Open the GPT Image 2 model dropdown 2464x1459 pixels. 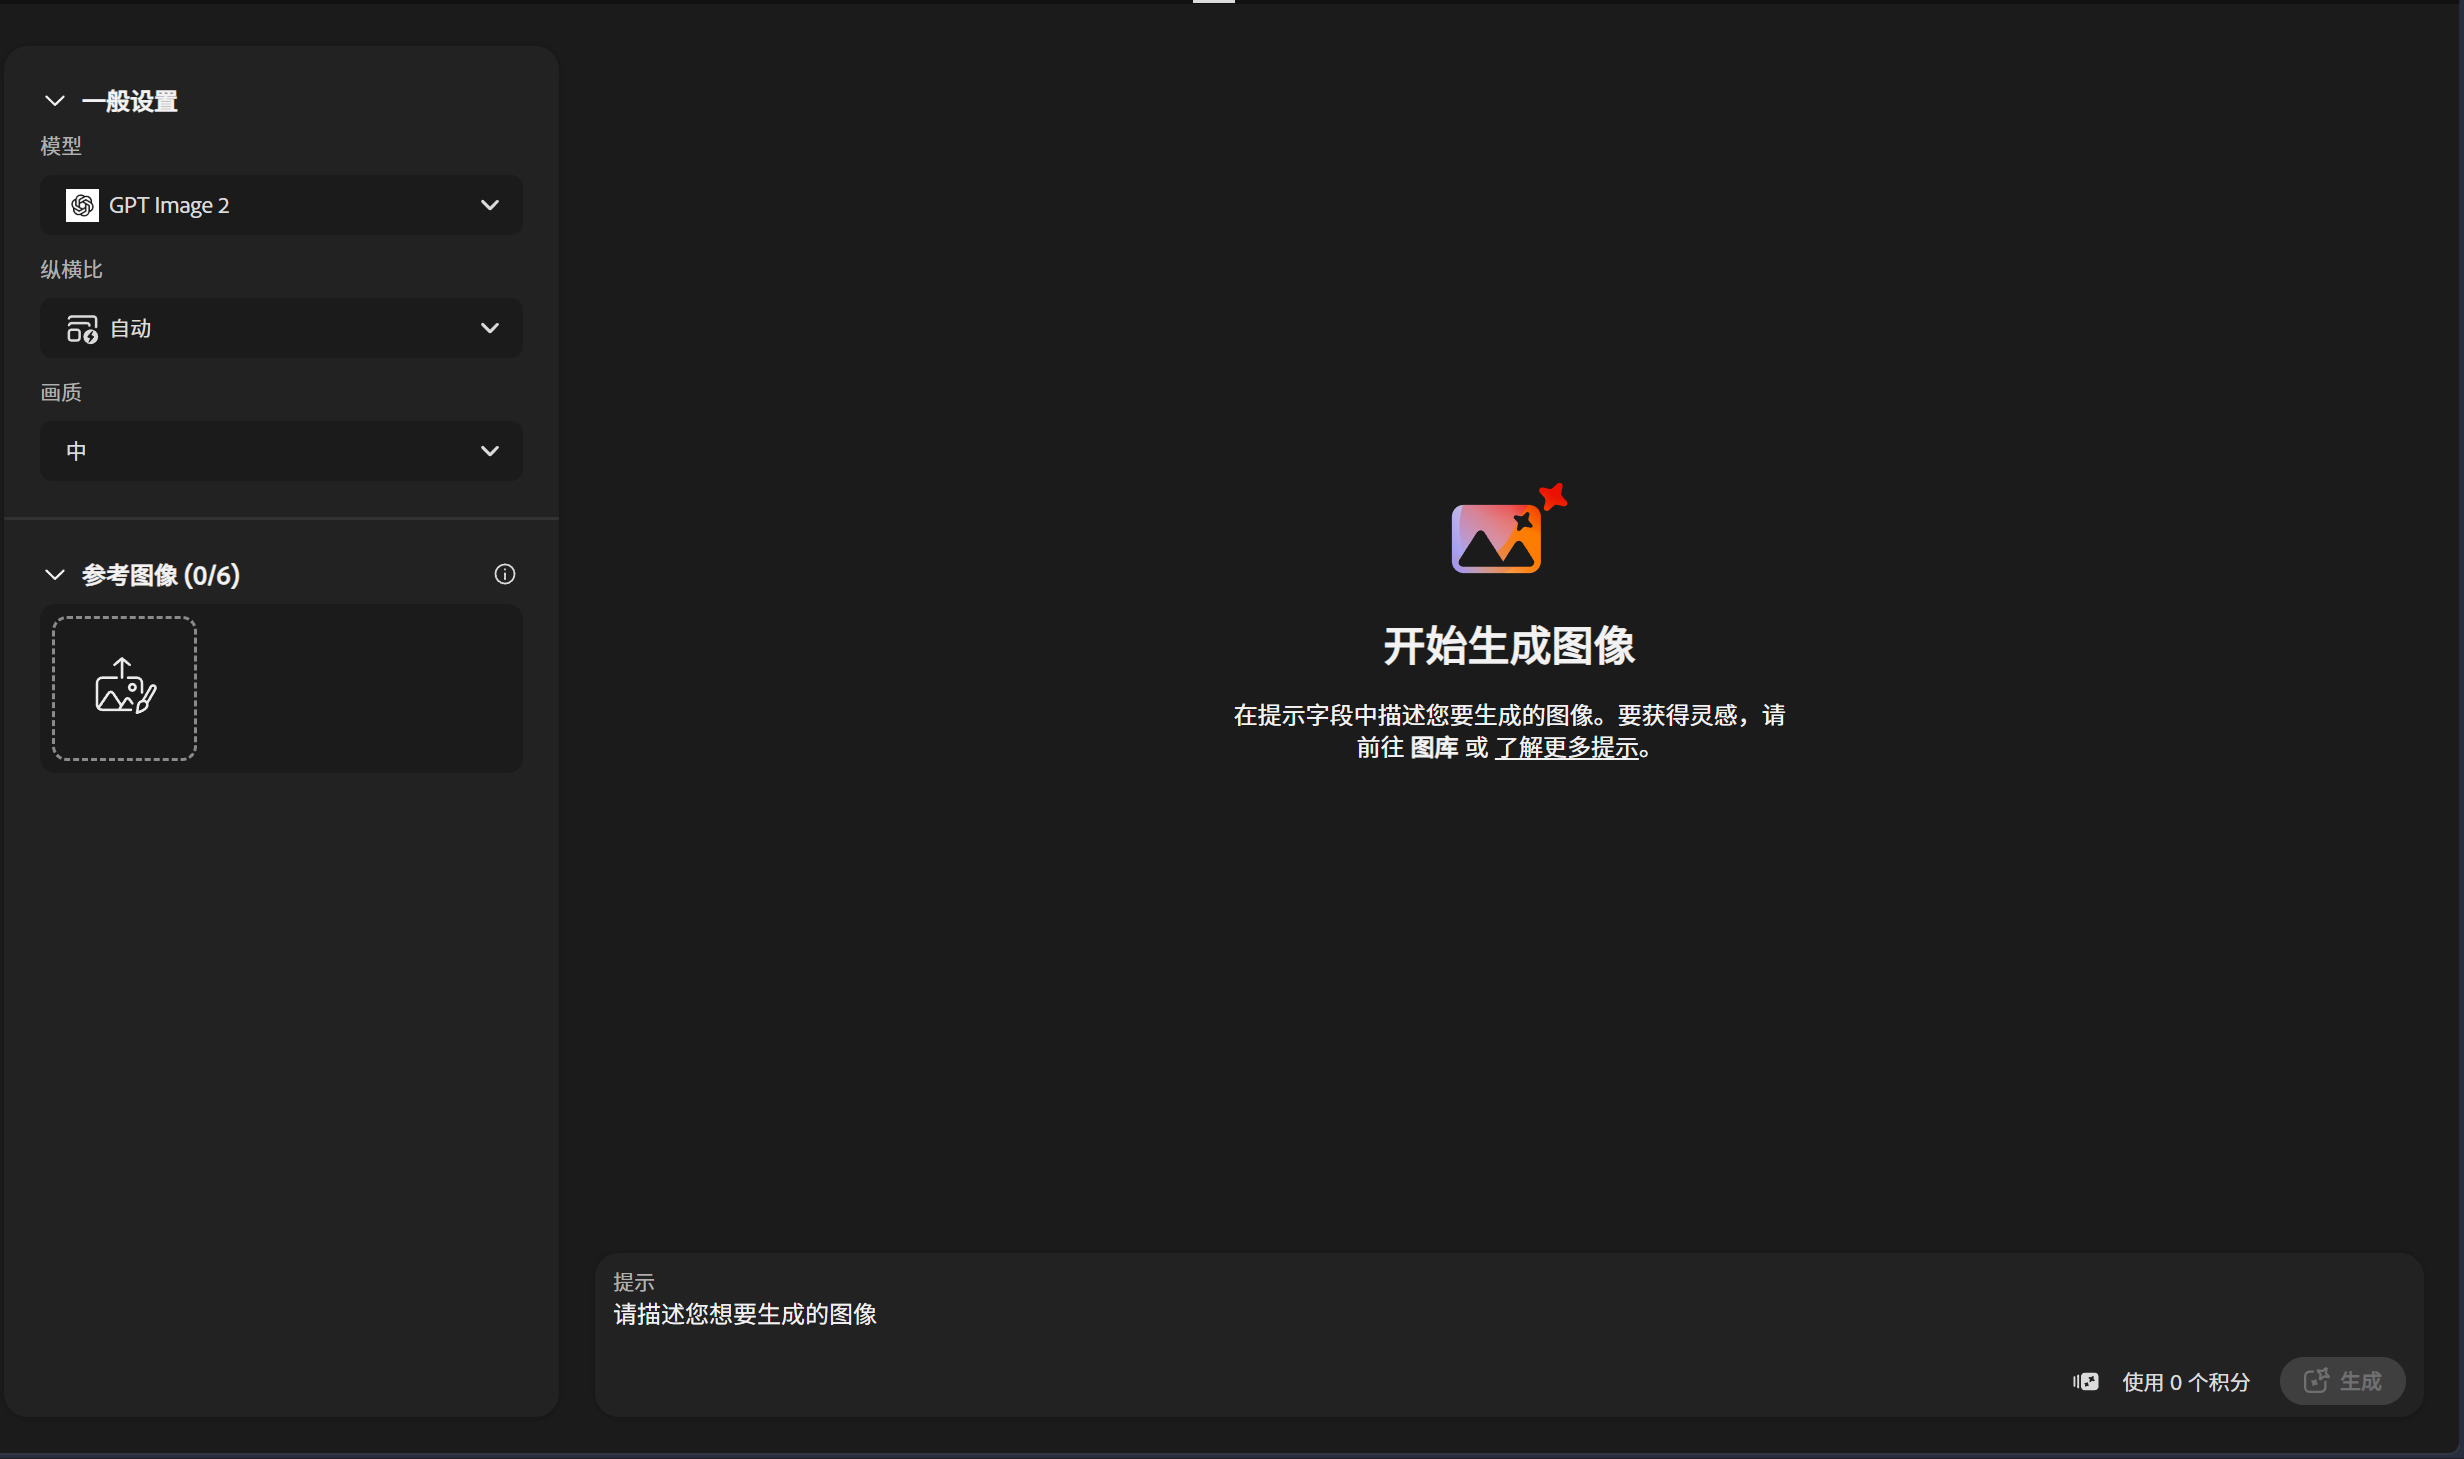281,205
